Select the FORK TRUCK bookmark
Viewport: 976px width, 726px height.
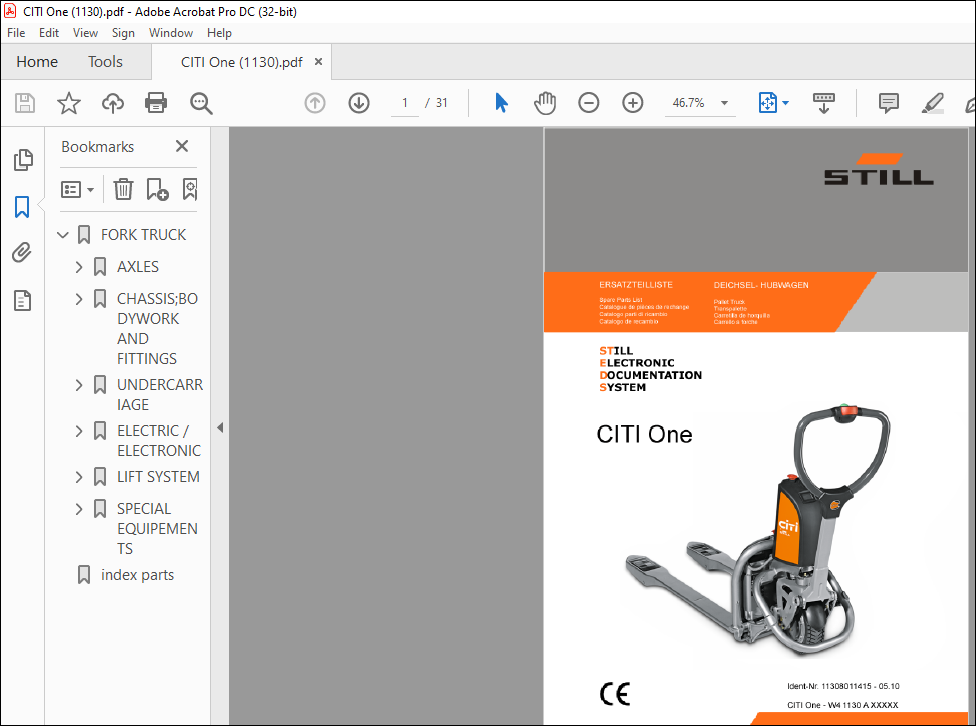coord(143,235)
